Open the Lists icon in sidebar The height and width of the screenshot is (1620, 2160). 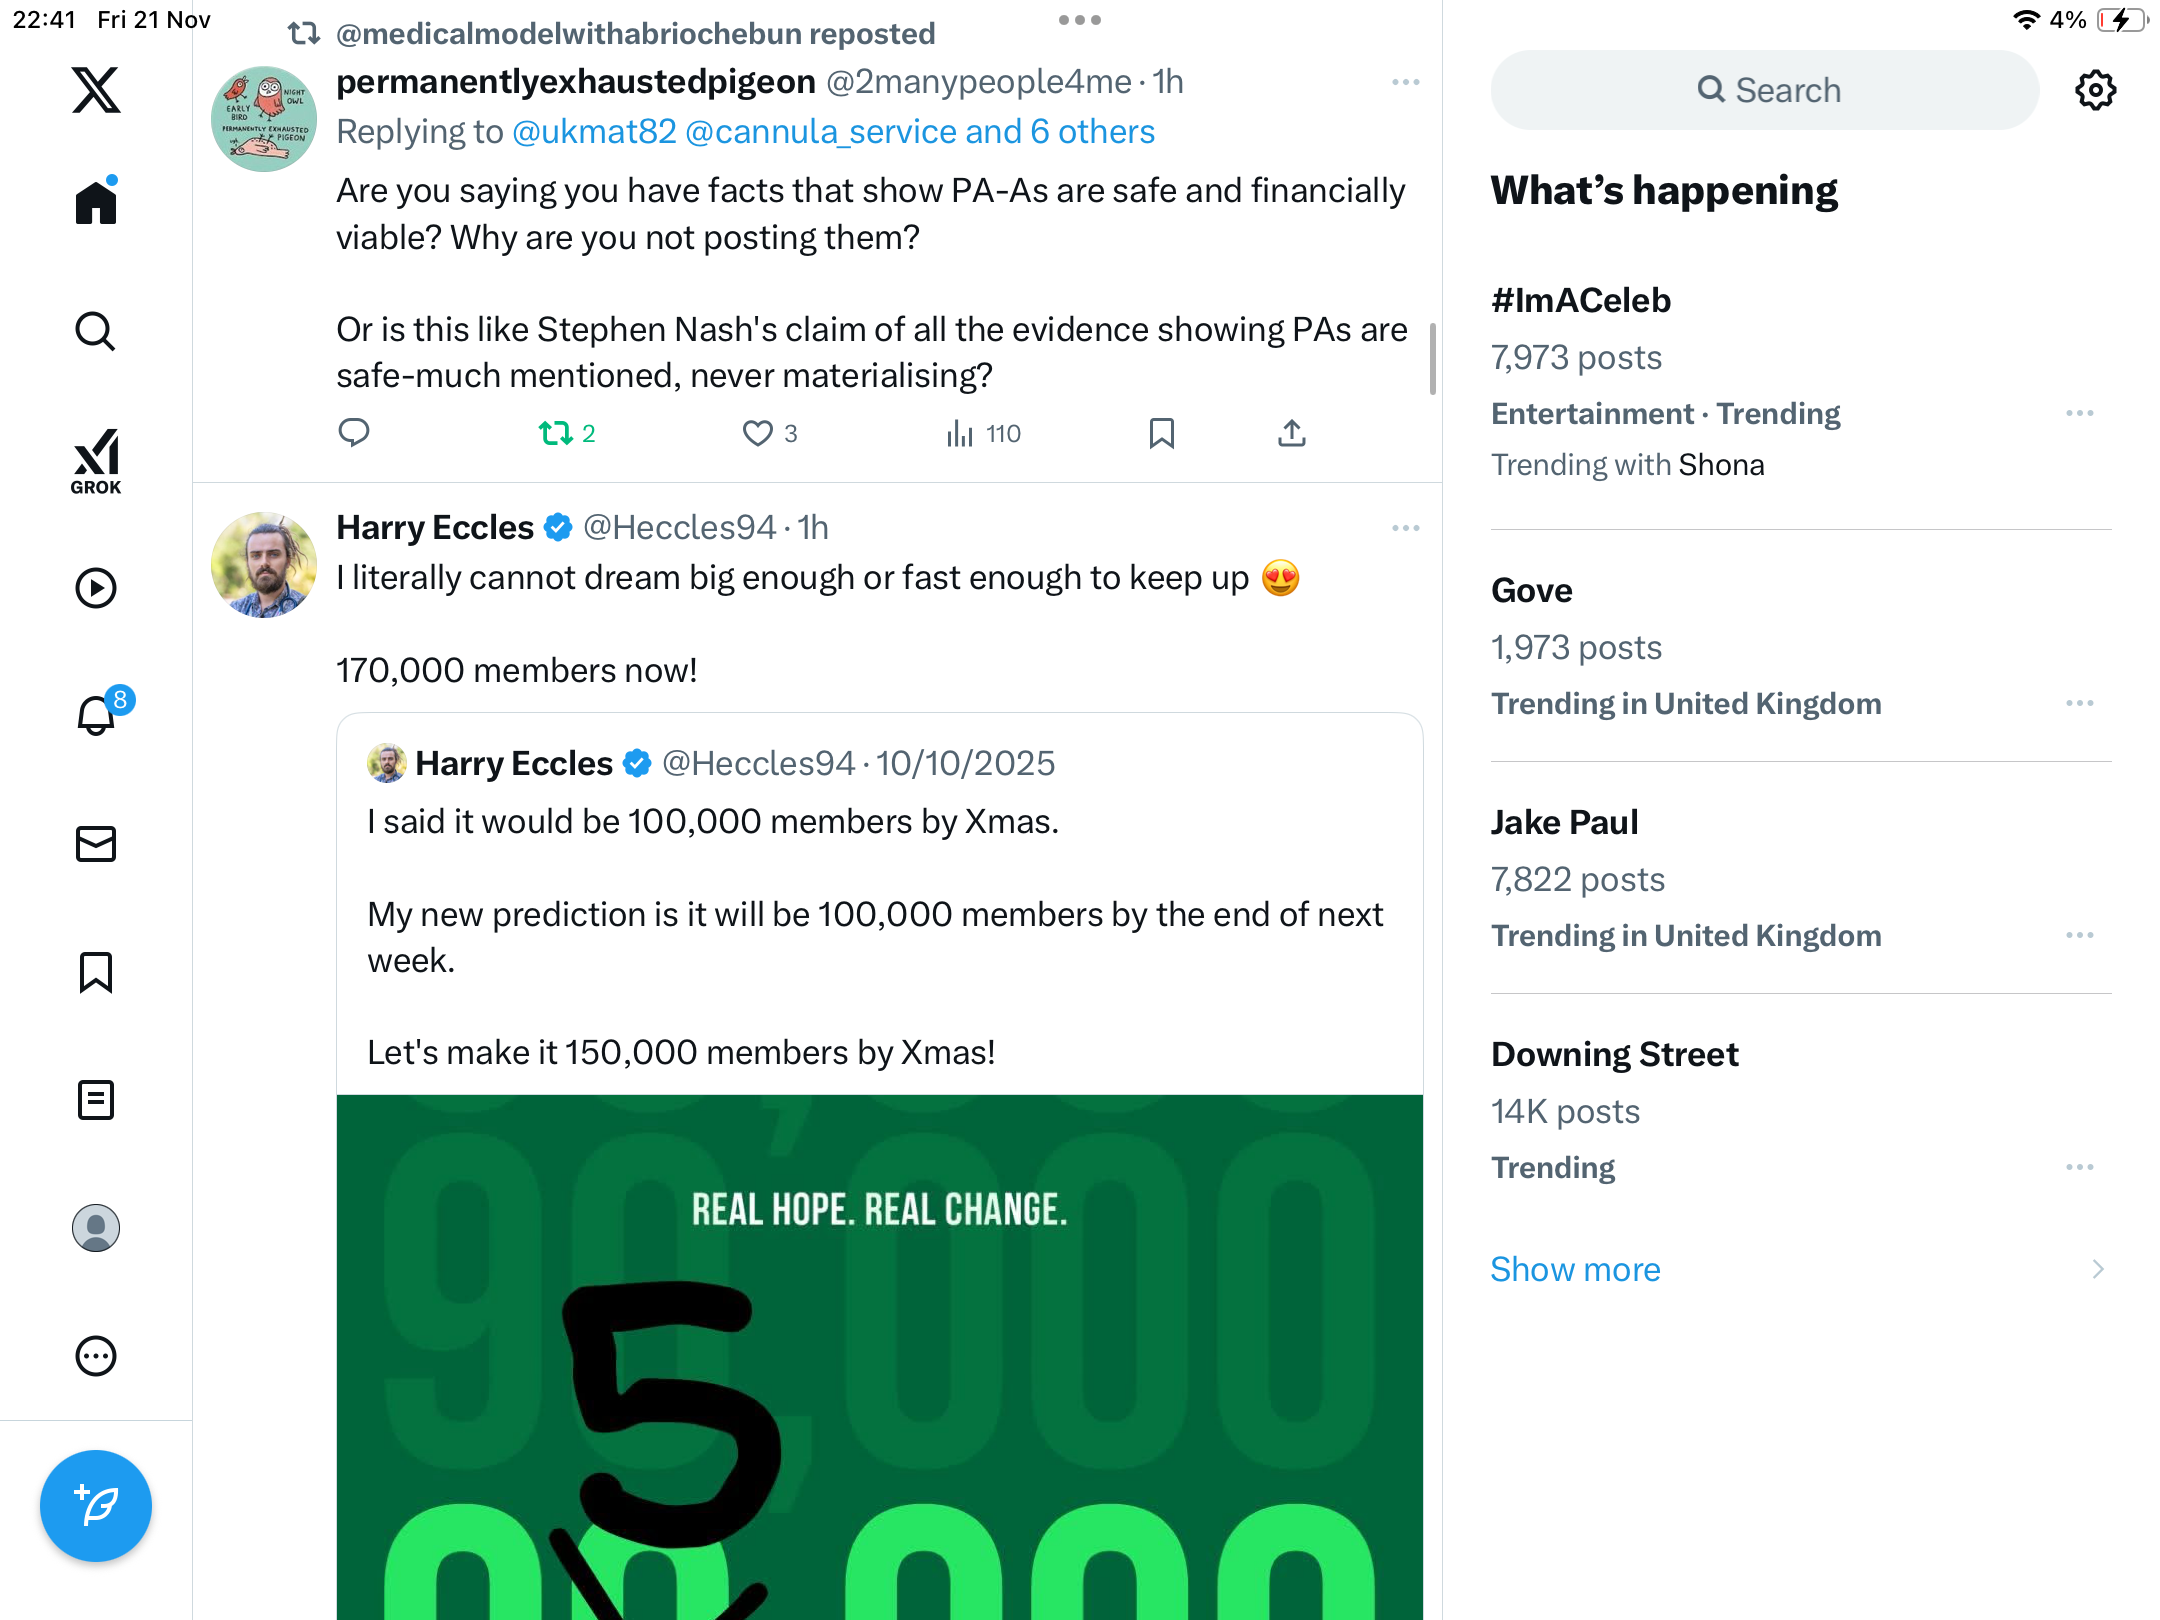[x=96, y=1100]
